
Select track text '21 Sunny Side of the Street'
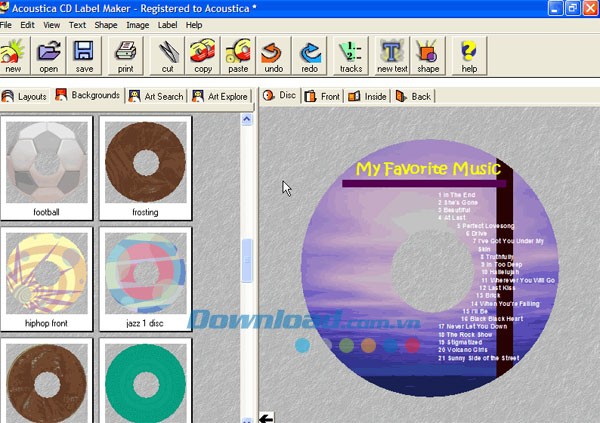[478, 358]
